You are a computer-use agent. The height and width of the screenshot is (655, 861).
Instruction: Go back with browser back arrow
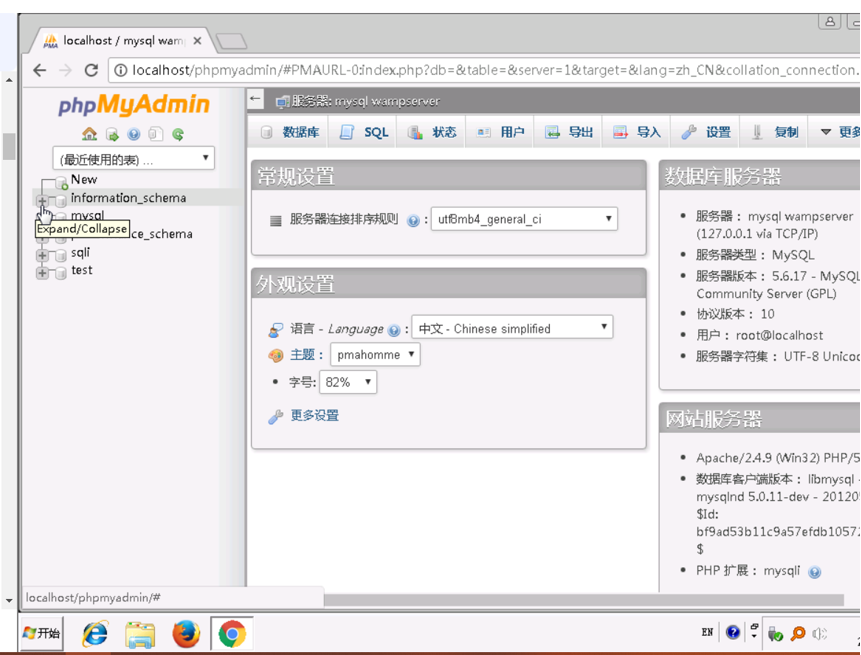coord(40,70)
